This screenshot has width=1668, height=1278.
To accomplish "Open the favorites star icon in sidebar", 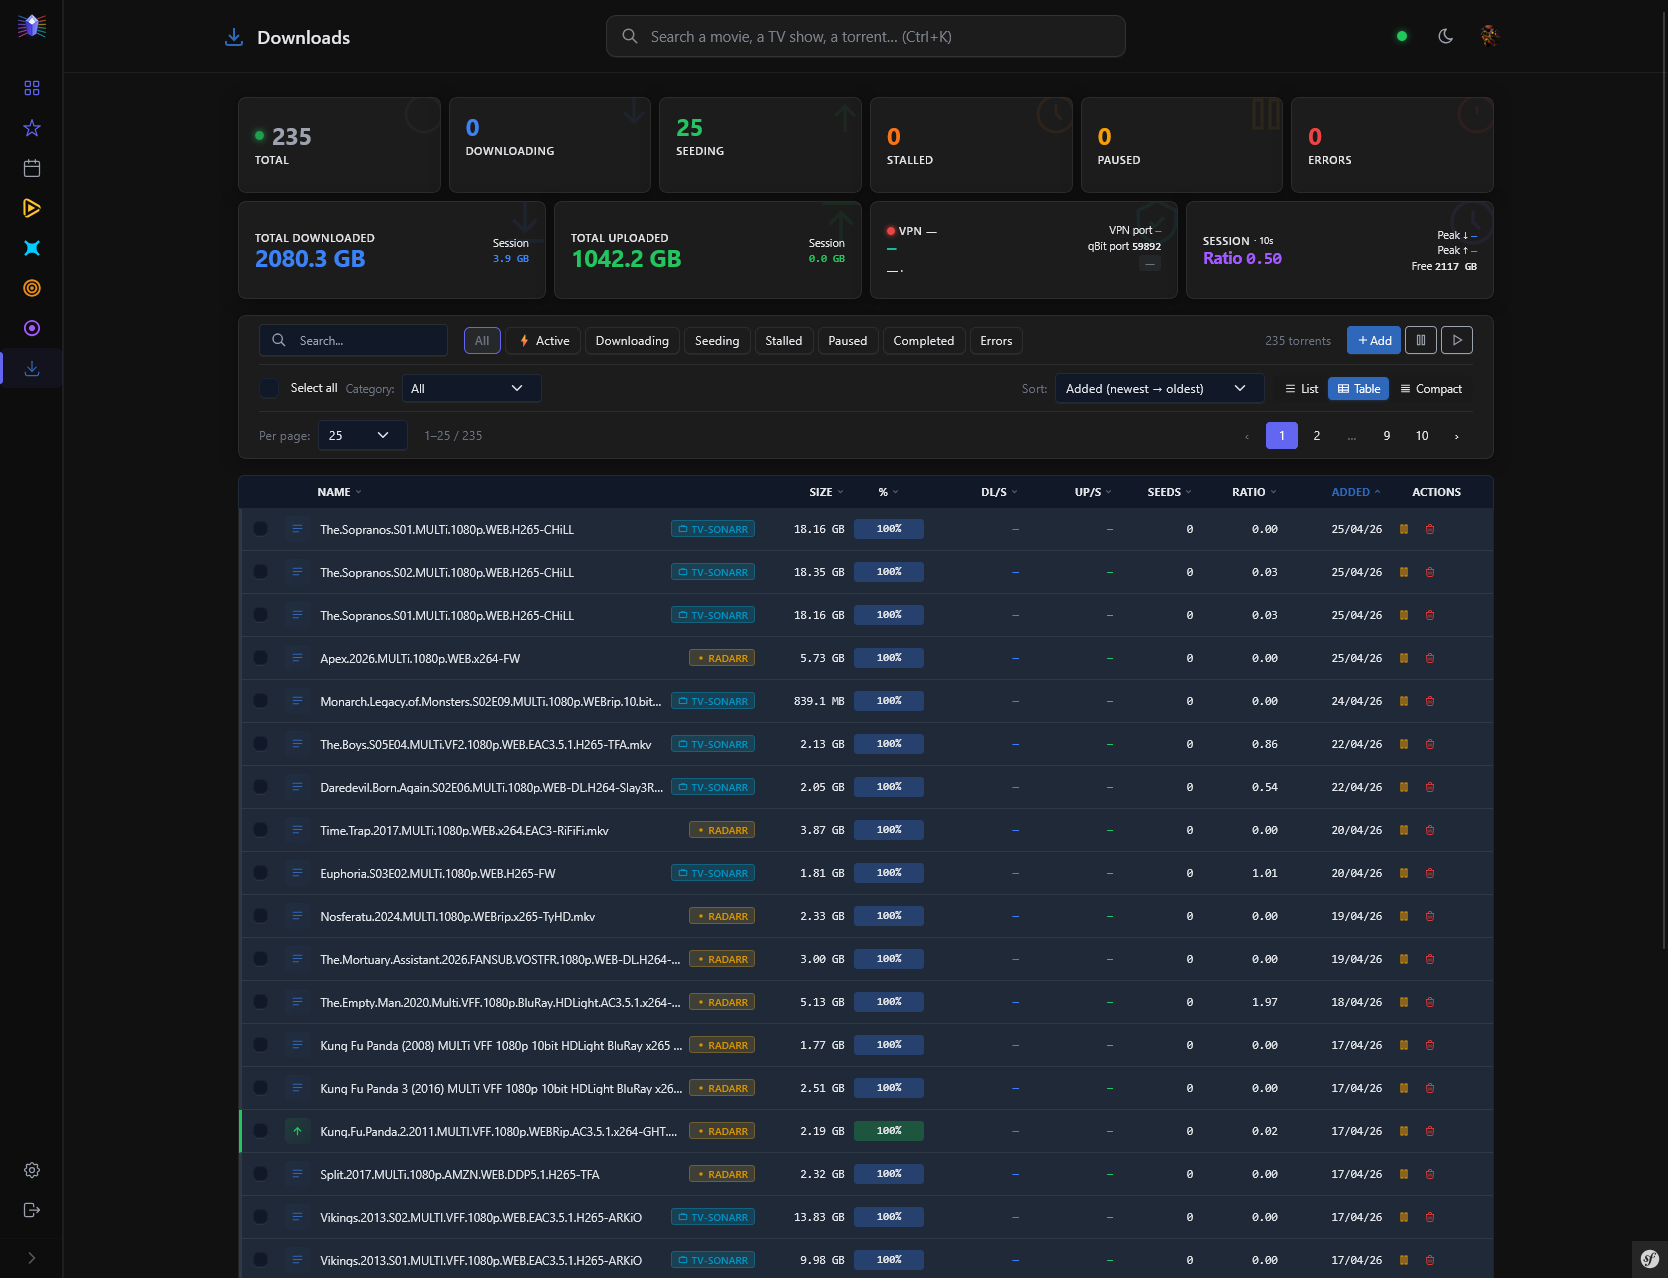I will (32, 128).
